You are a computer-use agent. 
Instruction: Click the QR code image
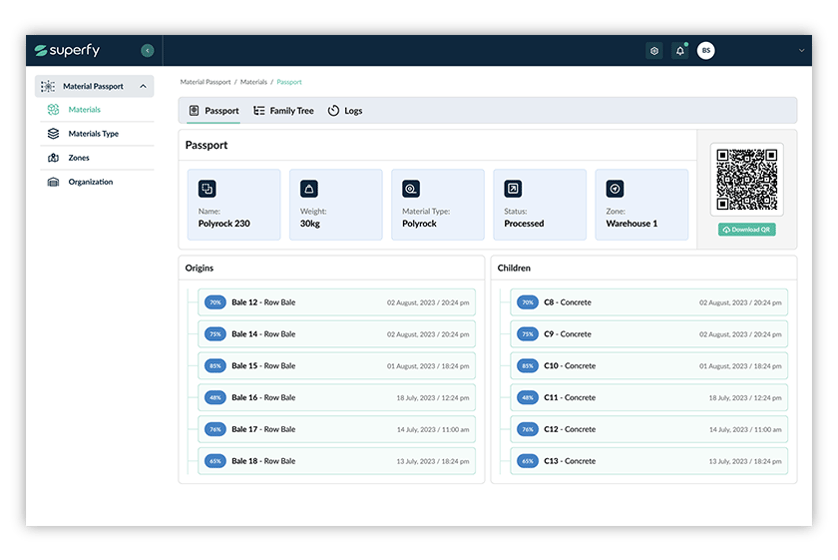tap(746, 179)
